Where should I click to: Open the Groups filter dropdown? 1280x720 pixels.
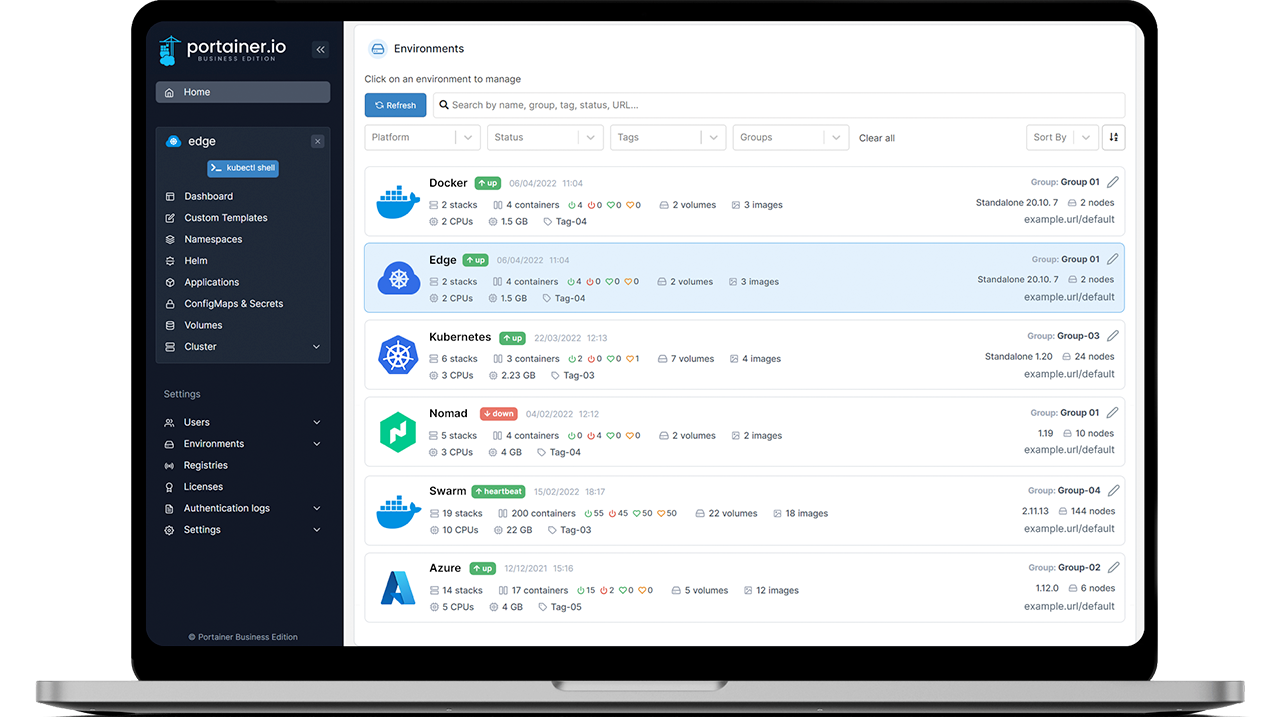790,137
